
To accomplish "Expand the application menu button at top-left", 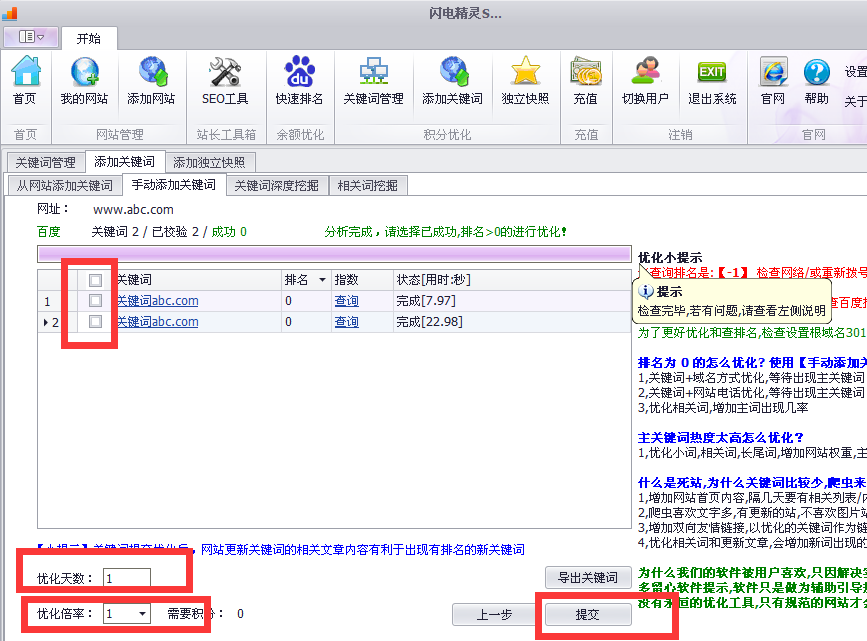I will pos(30,37).
